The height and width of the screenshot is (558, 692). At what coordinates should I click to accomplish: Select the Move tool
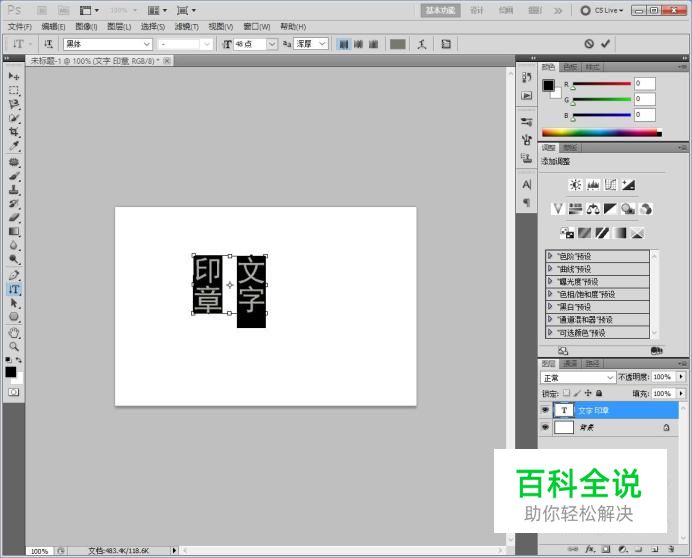(x=14, y=76)
